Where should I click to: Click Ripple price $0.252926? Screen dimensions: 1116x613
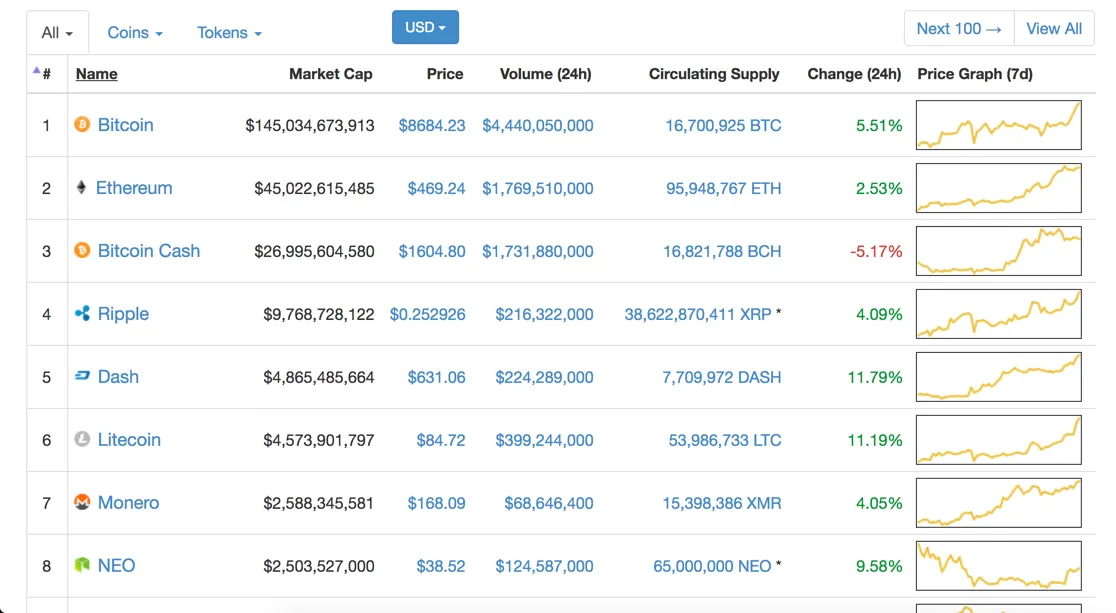[x=427, y=315]
